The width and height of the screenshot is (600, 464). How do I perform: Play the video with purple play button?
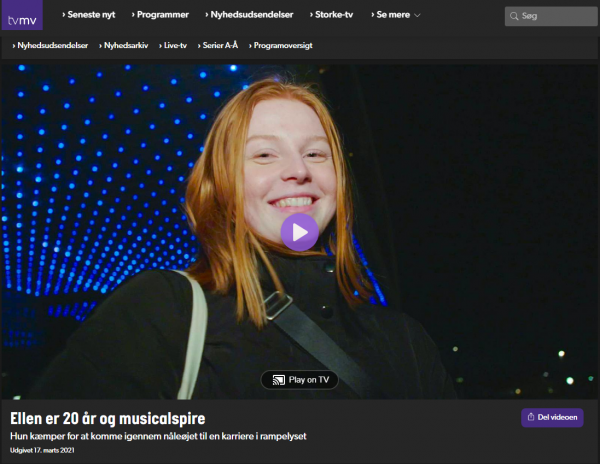click(300, 232)
